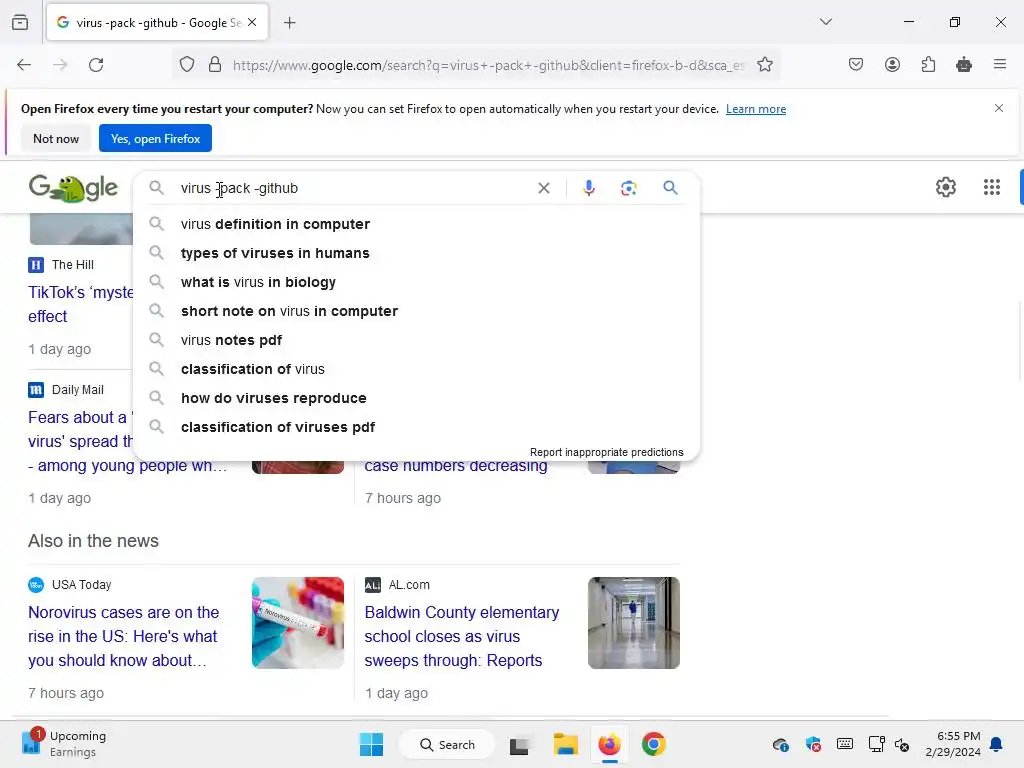Open Norovirus cases USA Today article

(123, 636)
